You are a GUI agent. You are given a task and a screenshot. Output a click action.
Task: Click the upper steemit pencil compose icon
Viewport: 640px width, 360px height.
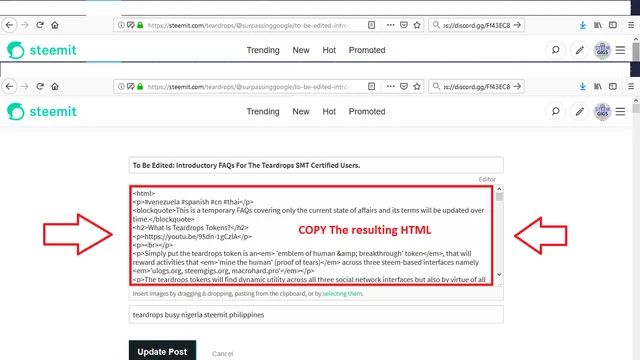580,50
